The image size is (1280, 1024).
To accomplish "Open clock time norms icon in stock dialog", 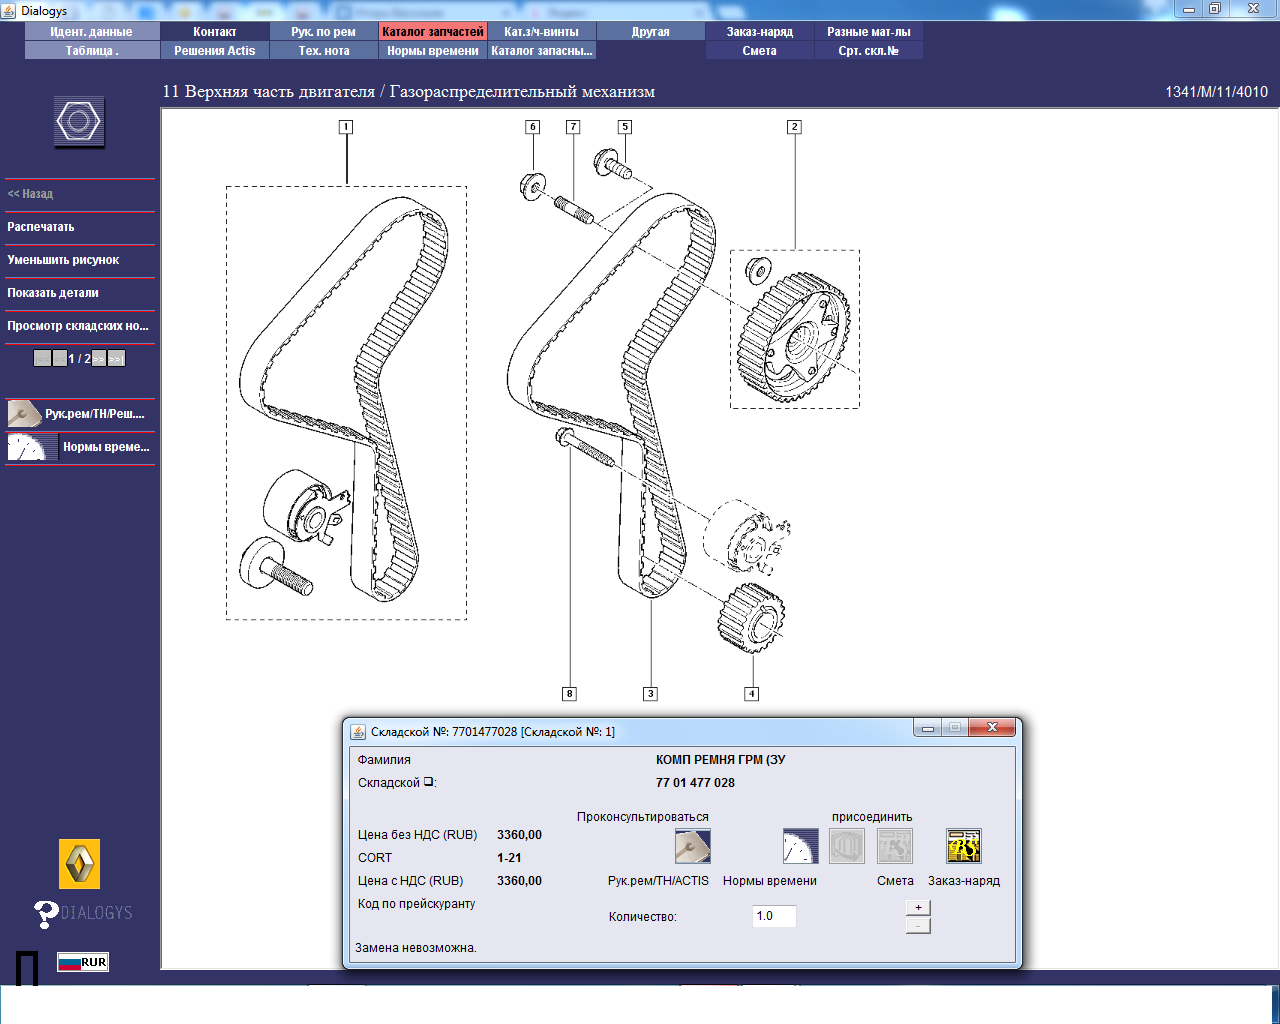I will pos(801,846).
